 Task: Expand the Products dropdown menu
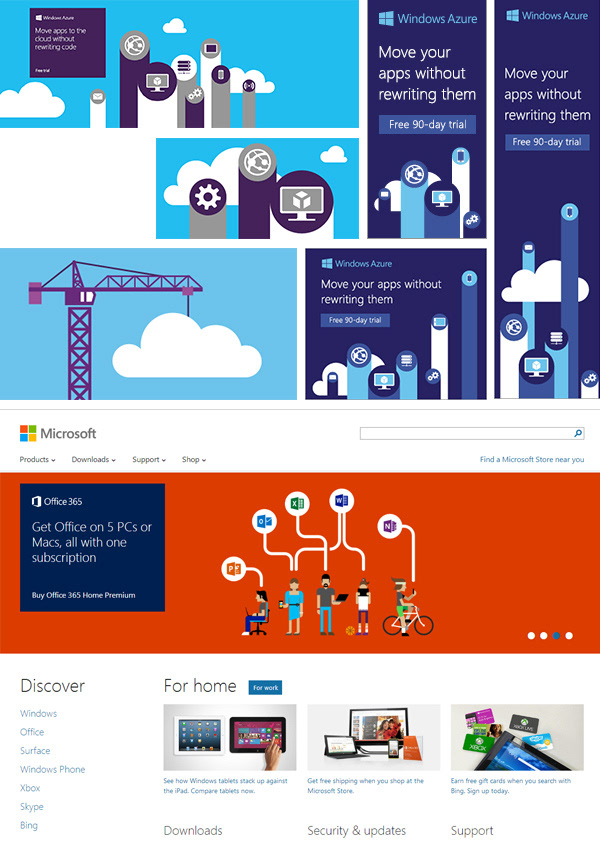pos(38,460)
